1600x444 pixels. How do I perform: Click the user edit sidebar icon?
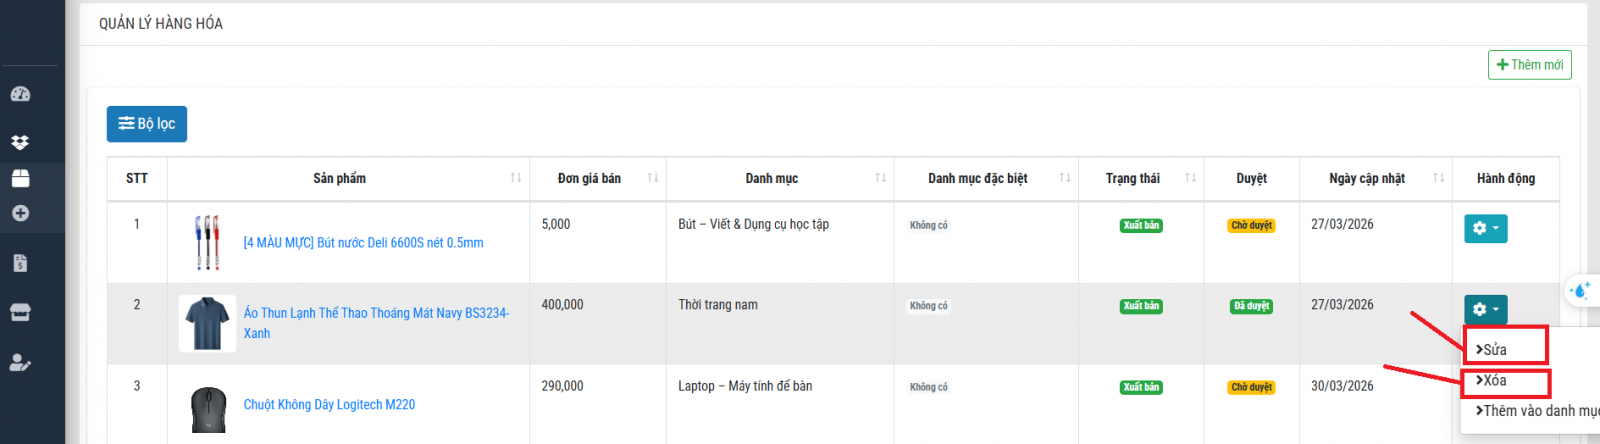[20, 362]
